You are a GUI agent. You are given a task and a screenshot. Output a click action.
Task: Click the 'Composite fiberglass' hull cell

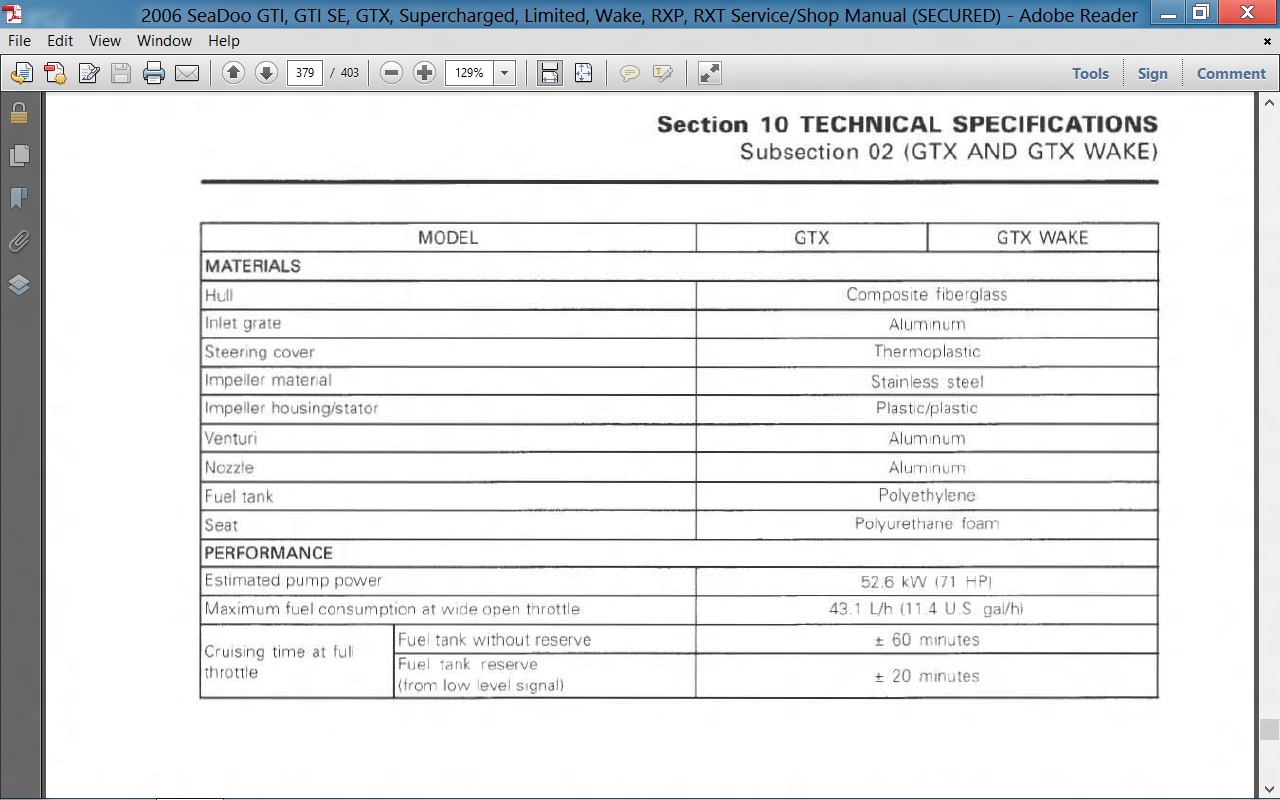[927, 295]
